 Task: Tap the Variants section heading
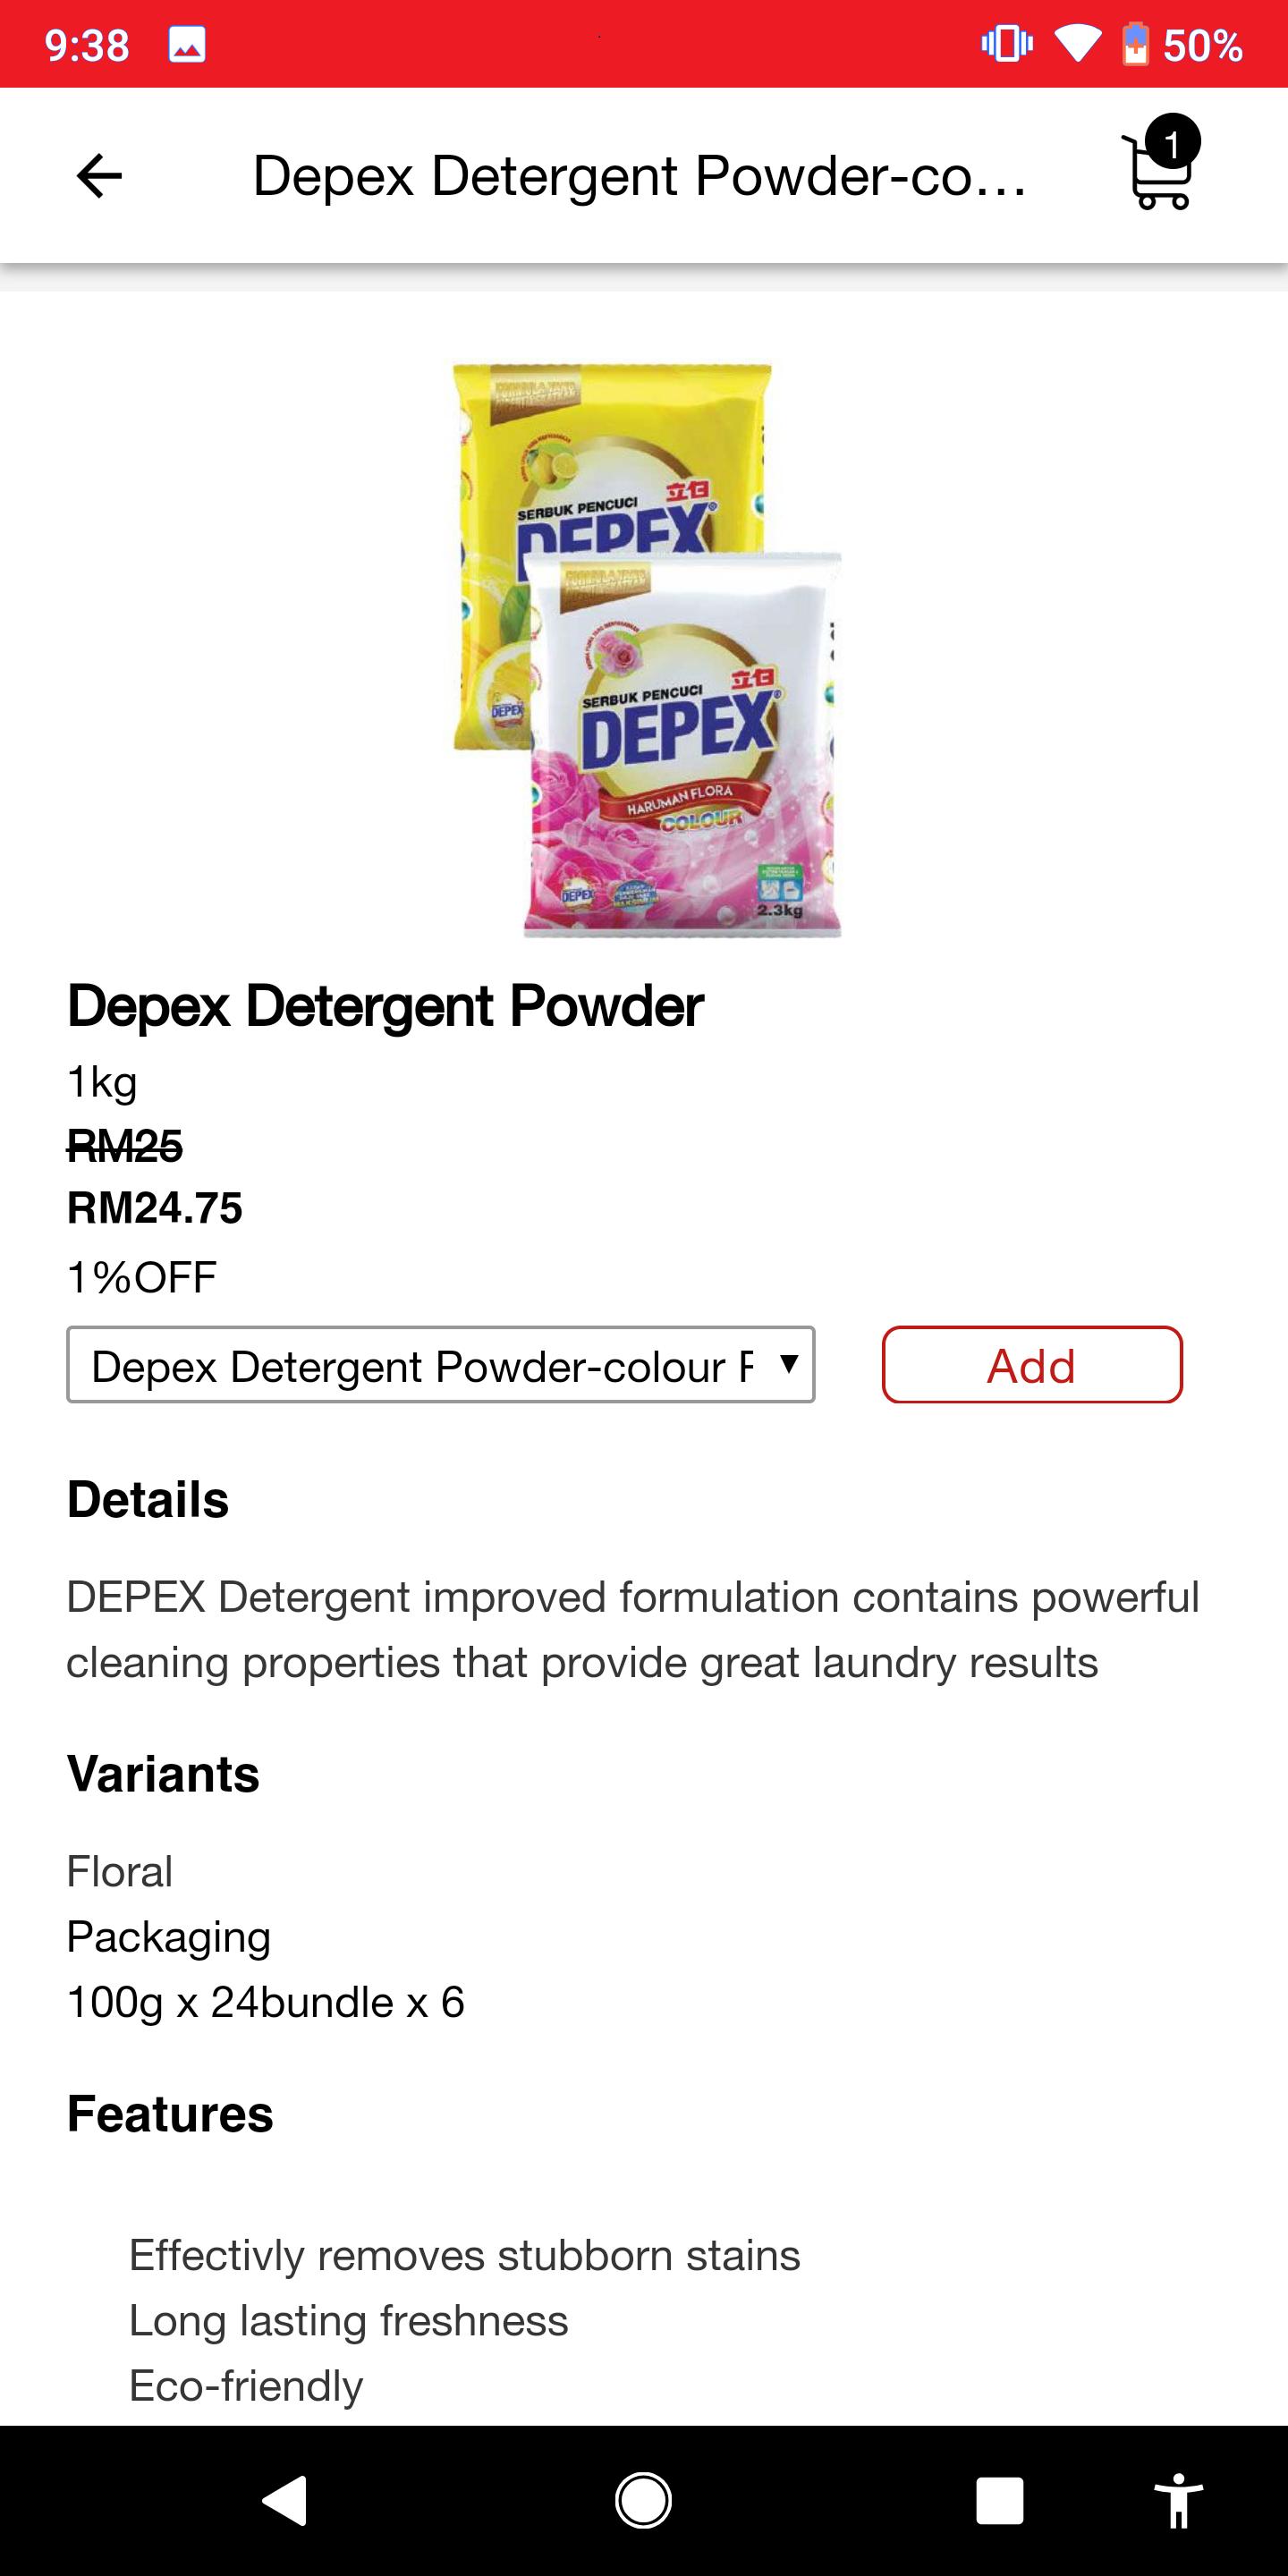(x=163, y=1774)
